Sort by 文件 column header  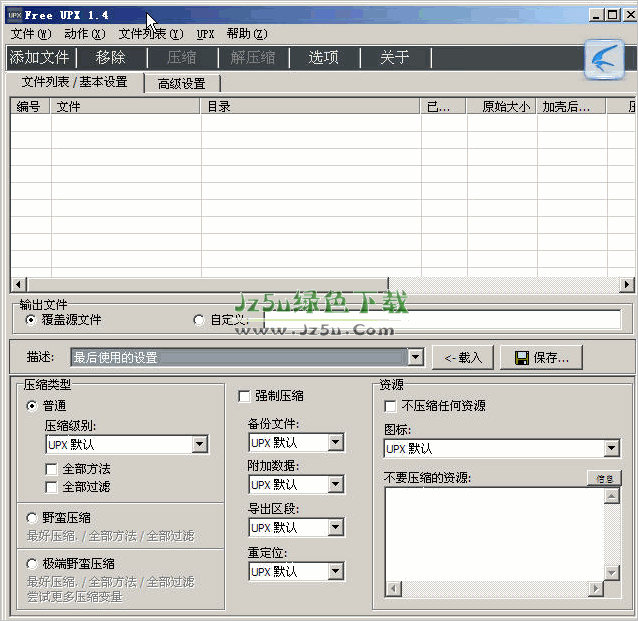pos(126,107)
